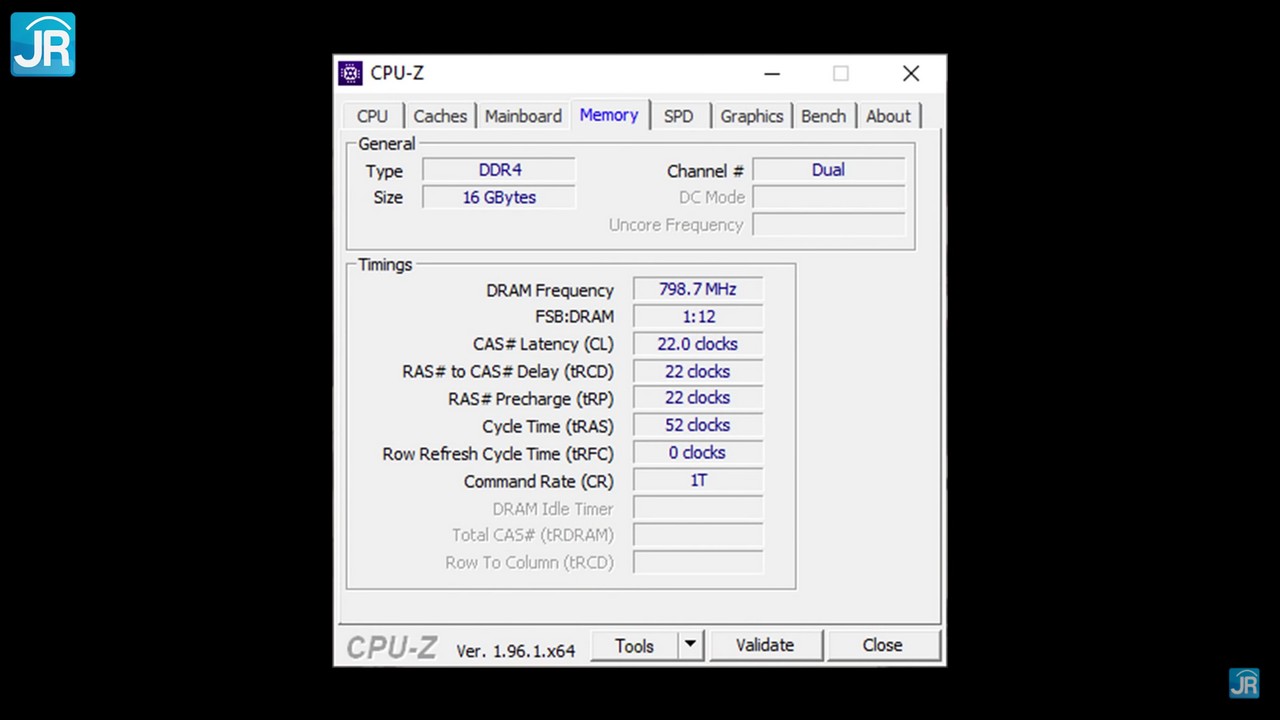Click the RAS# Precharge (tRP) label

coord(531,399)
